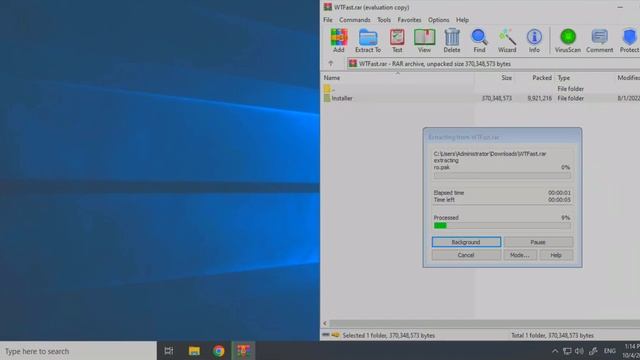Click the taskbar clock
The image size is (640, 360).
pyautogui.click(x=632, y=351)
